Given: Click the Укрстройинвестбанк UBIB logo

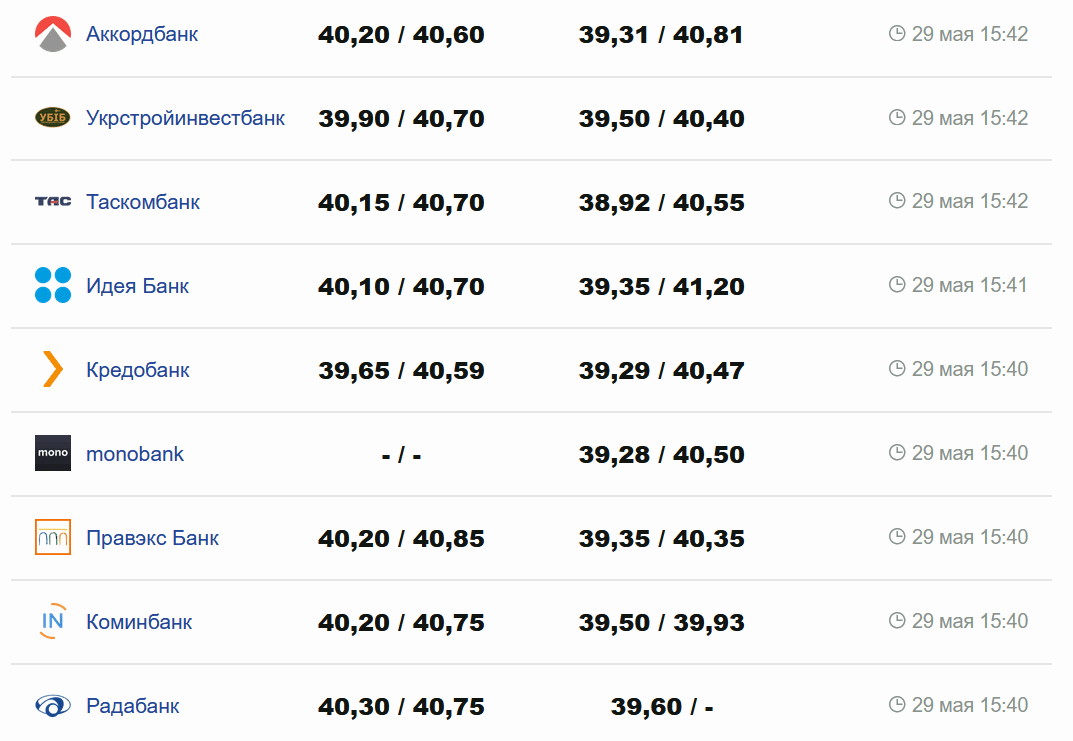Looking at the screenshot, I should pos(53,118).
